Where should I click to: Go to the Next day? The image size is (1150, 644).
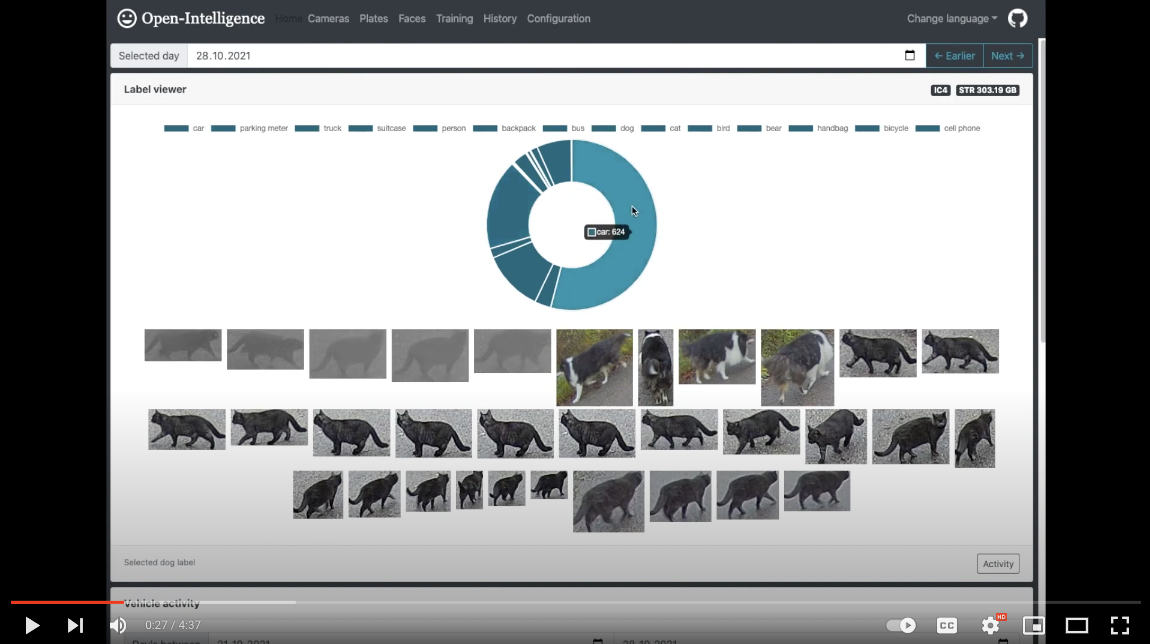click(x=1007, y=55)
